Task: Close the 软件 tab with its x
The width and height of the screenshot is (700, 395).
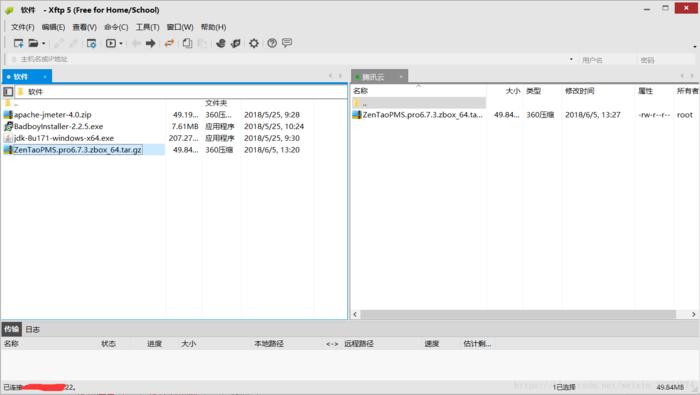Action: tap(45, 77)
